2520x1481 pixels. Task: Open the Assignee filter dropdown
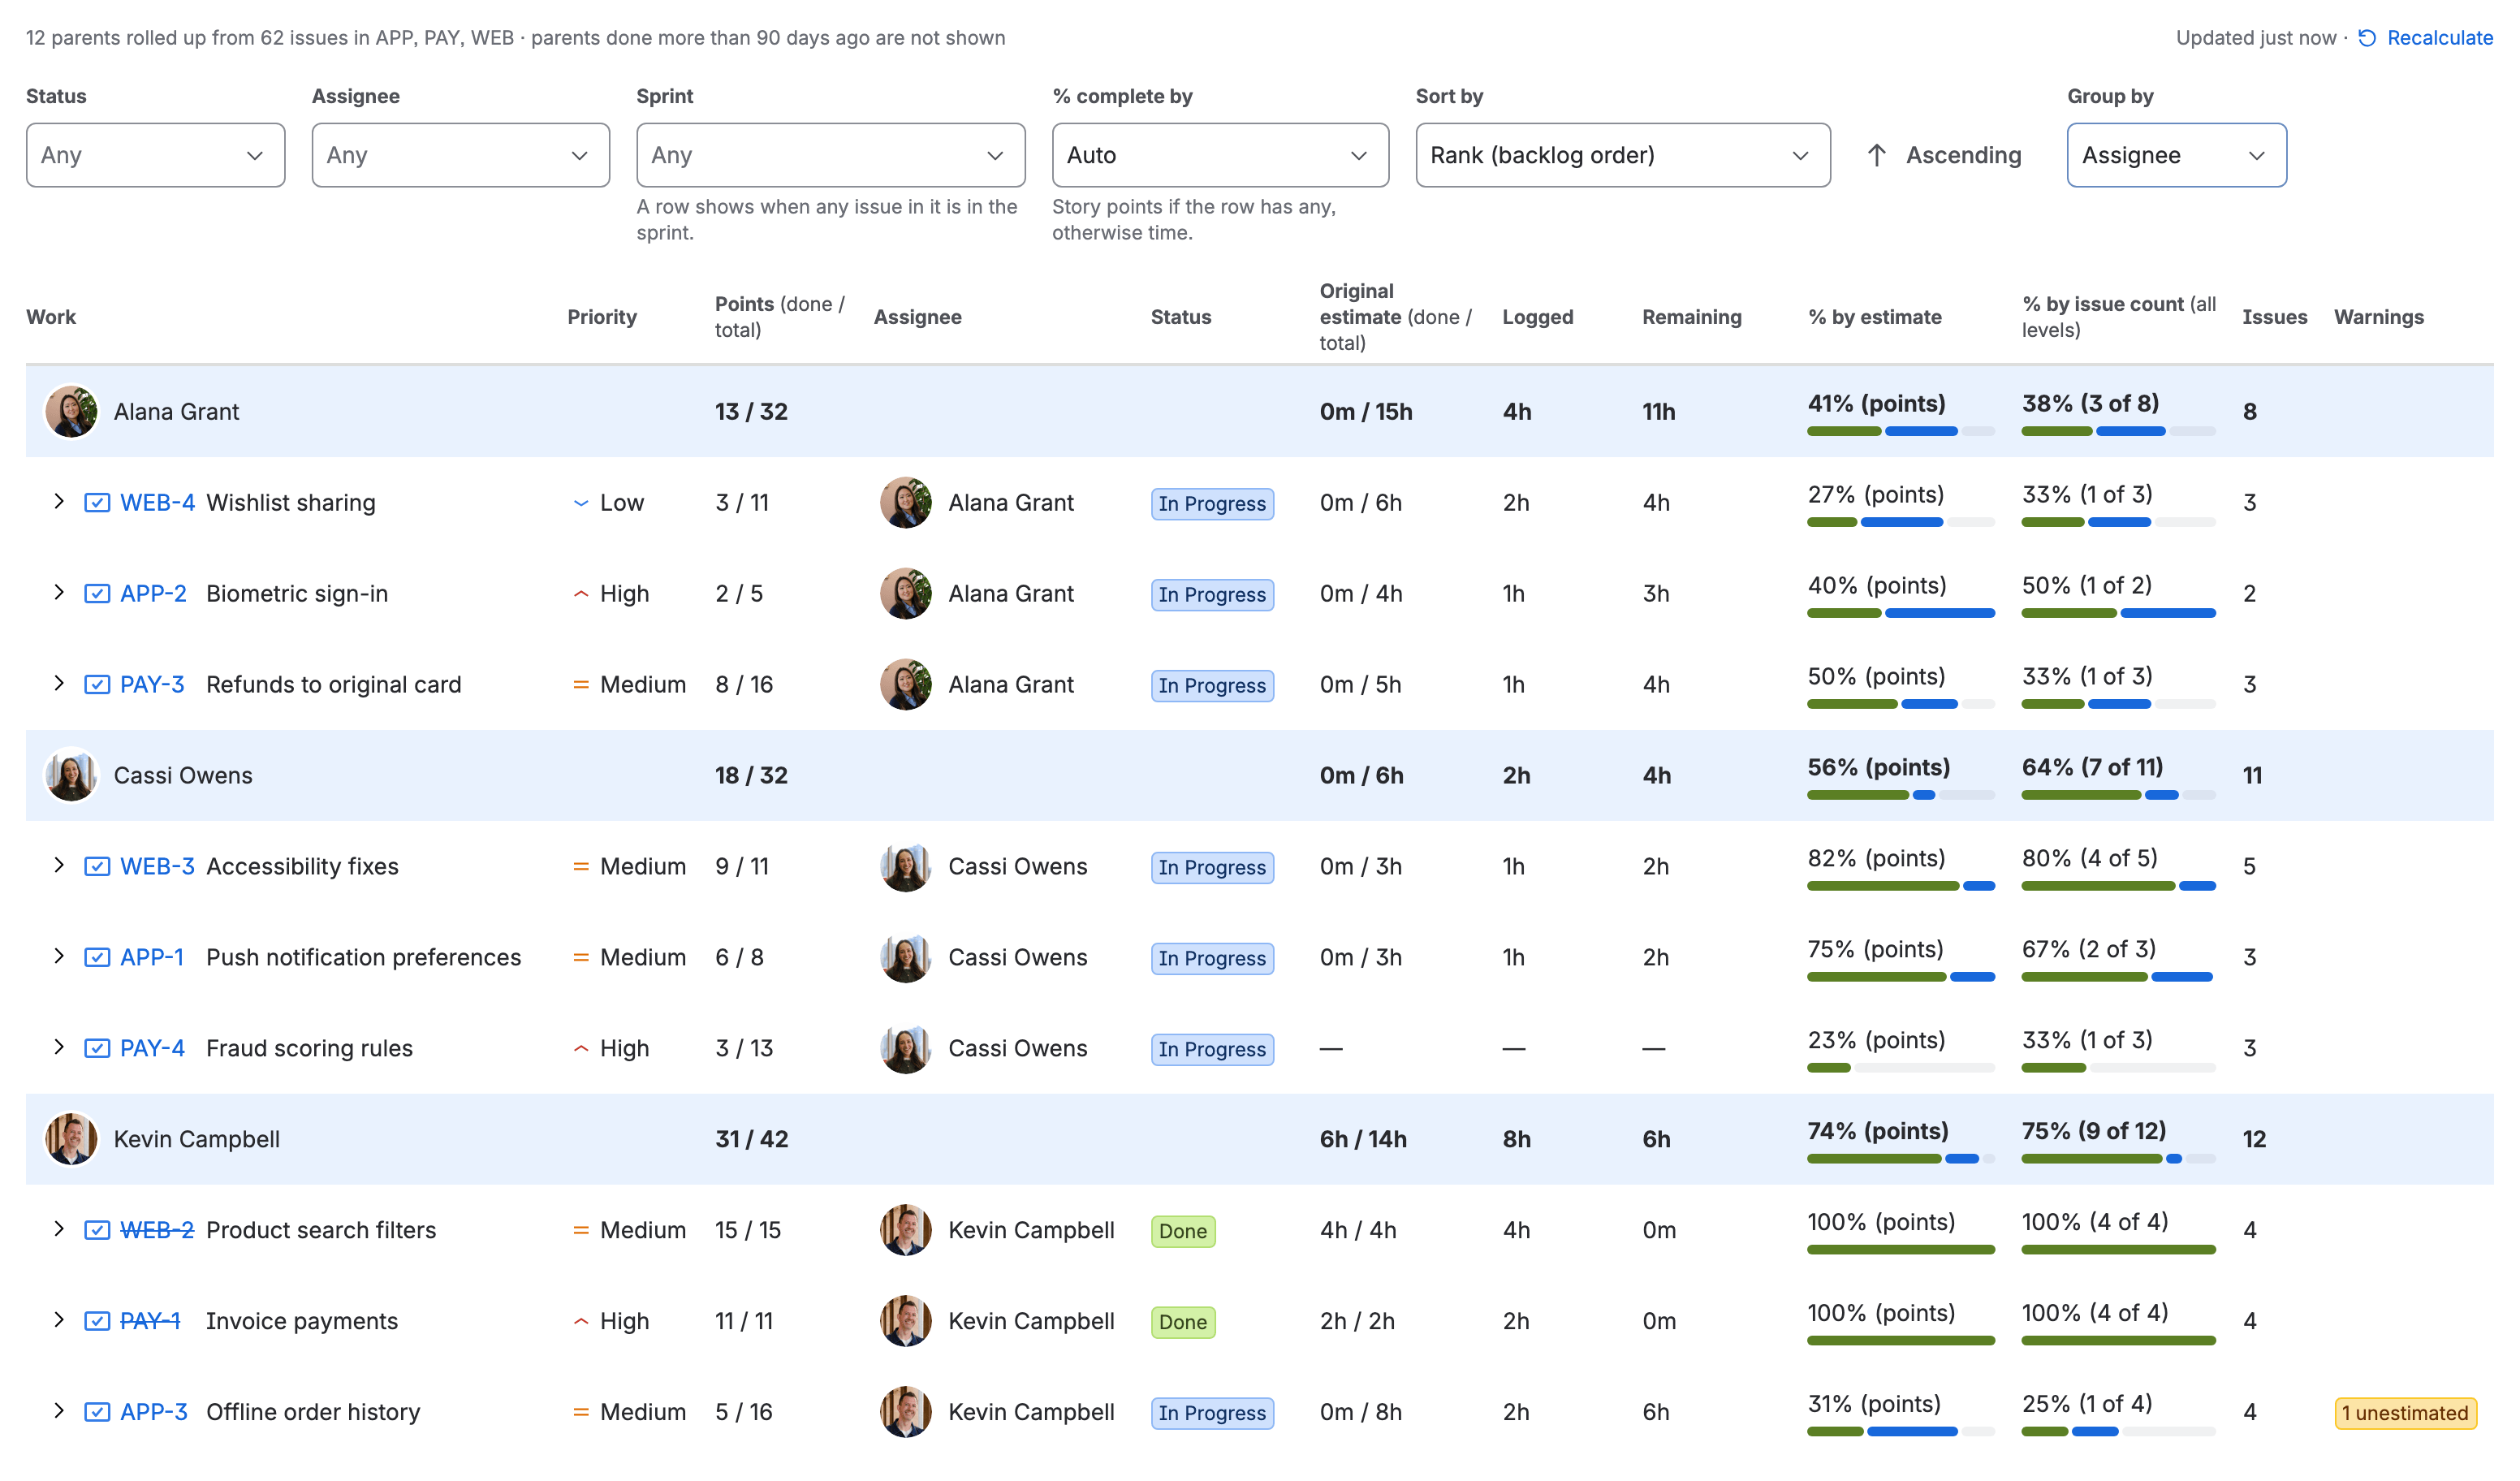(x=460, y=155)
